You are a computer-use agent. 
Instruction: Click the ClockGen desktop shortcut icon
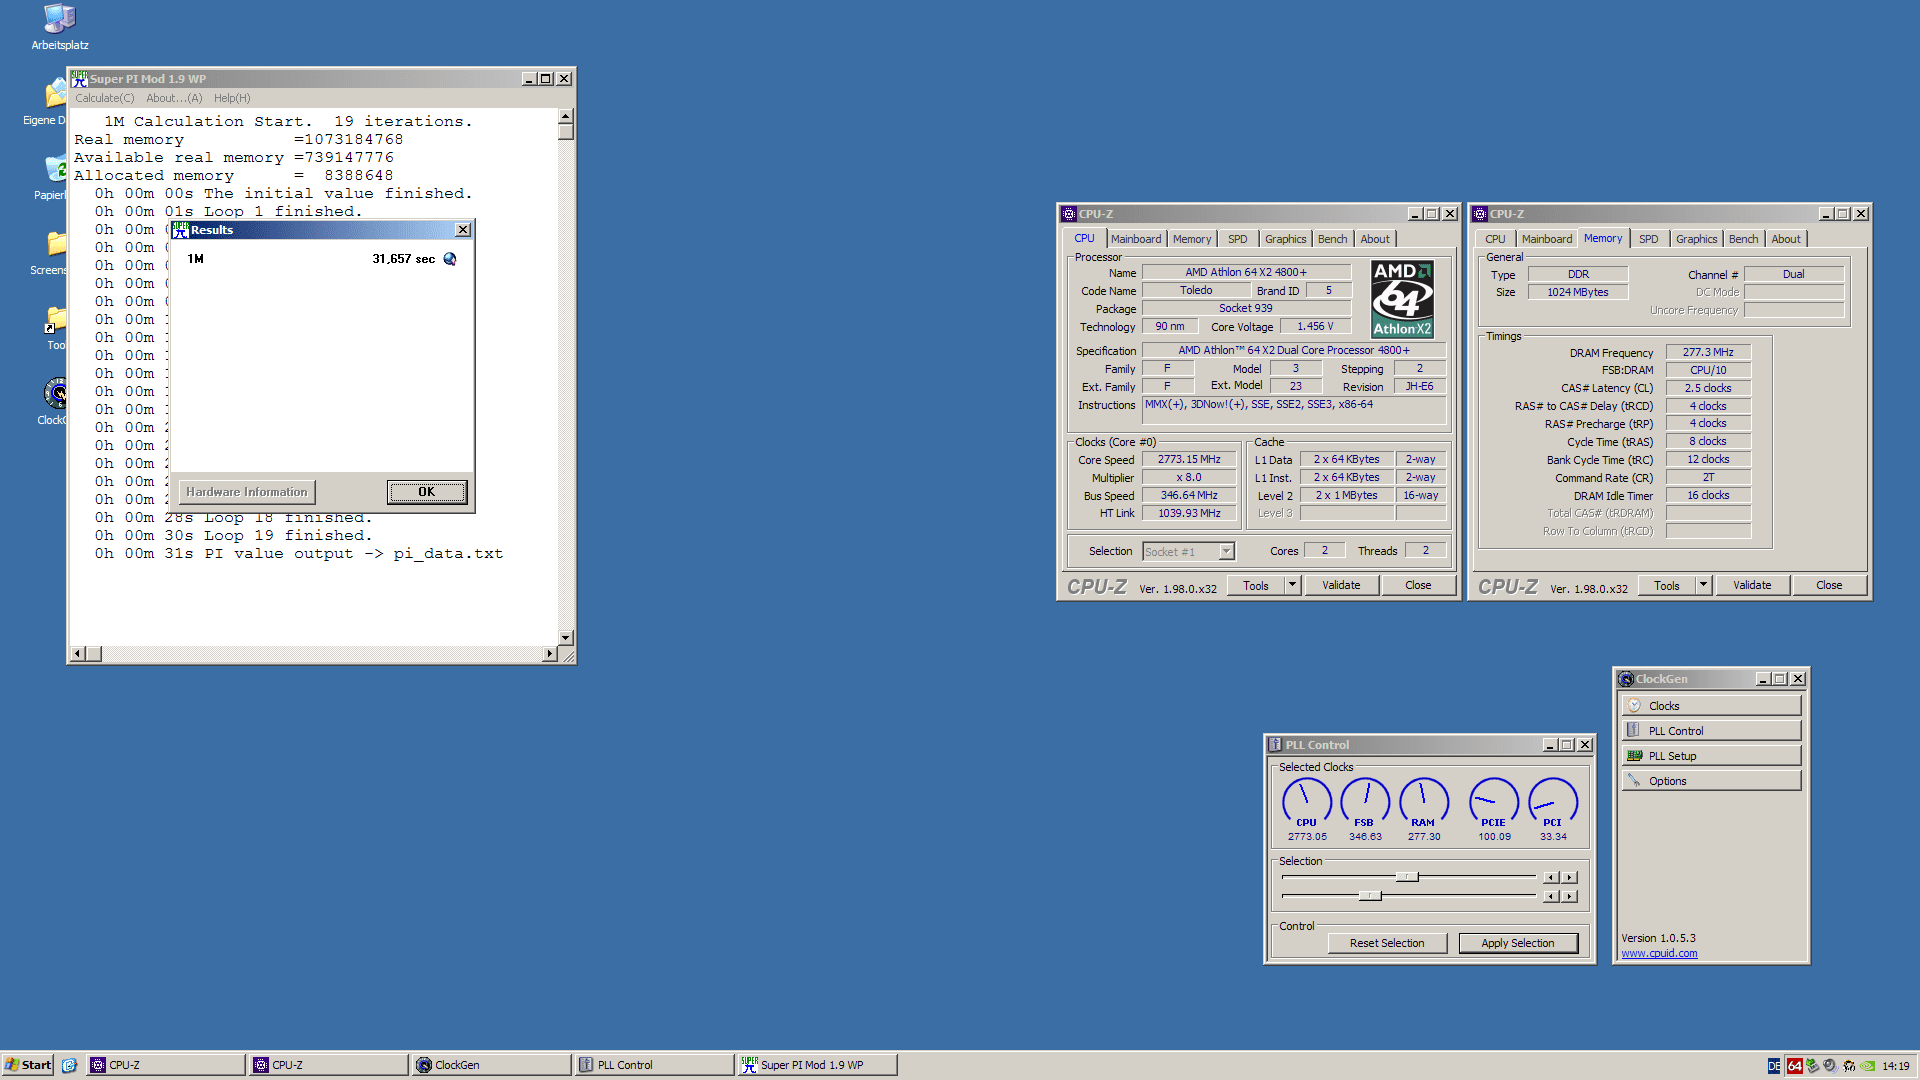pyautogui.click(x=56, y=393)
